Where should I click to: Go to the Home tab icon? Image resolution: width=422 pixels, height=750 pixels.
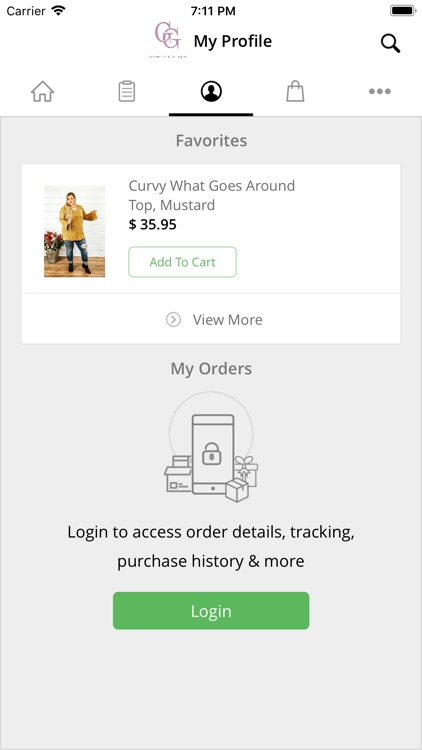[x=43, y=91]
